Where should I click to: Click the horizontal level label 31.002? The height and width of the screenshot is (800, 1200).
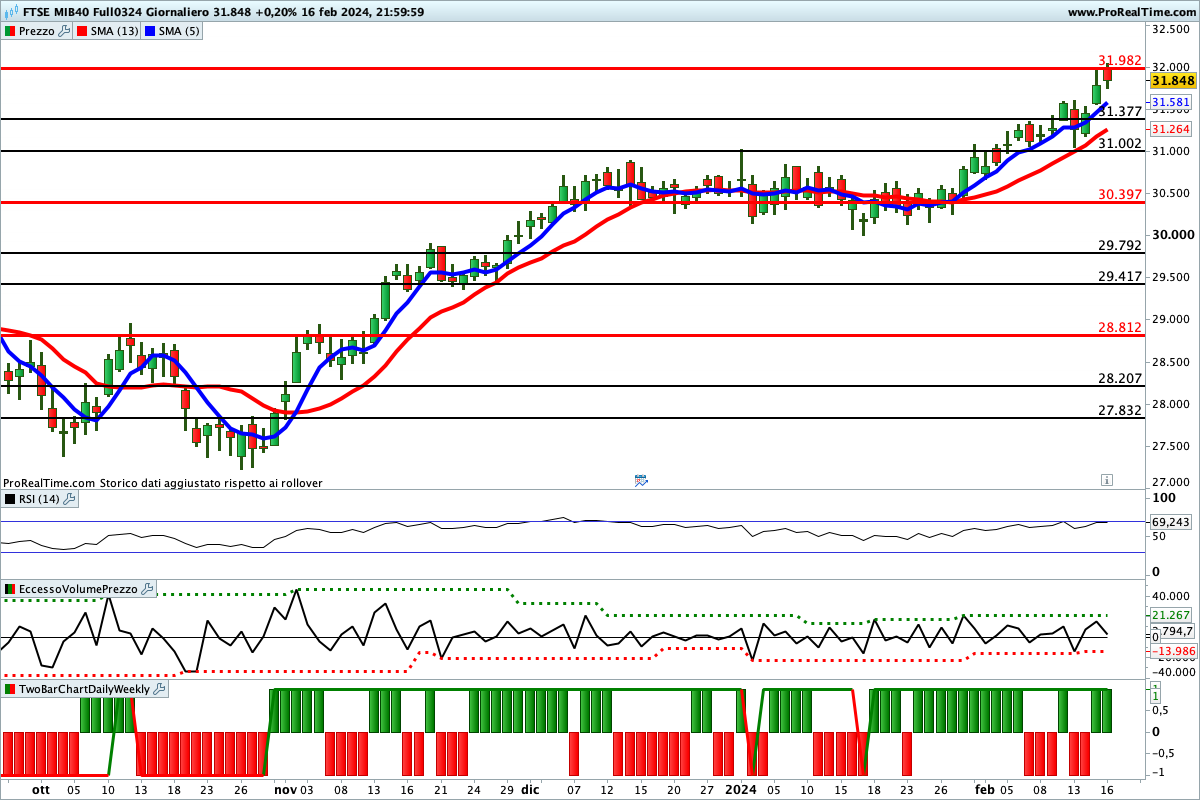[1120, 143]
